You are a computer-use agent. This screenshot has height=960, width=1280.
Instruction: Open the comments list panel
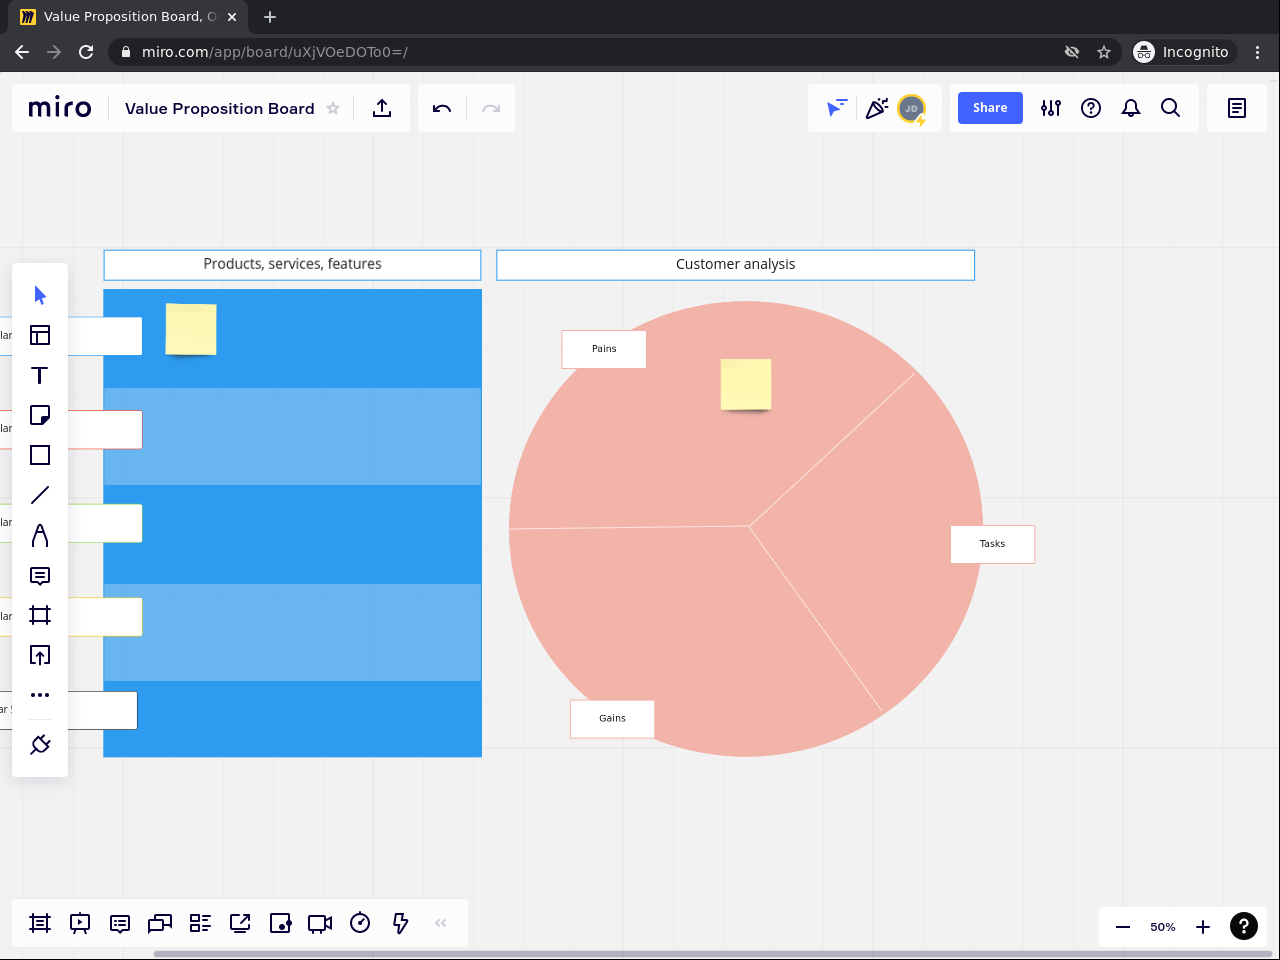[120, 923]
